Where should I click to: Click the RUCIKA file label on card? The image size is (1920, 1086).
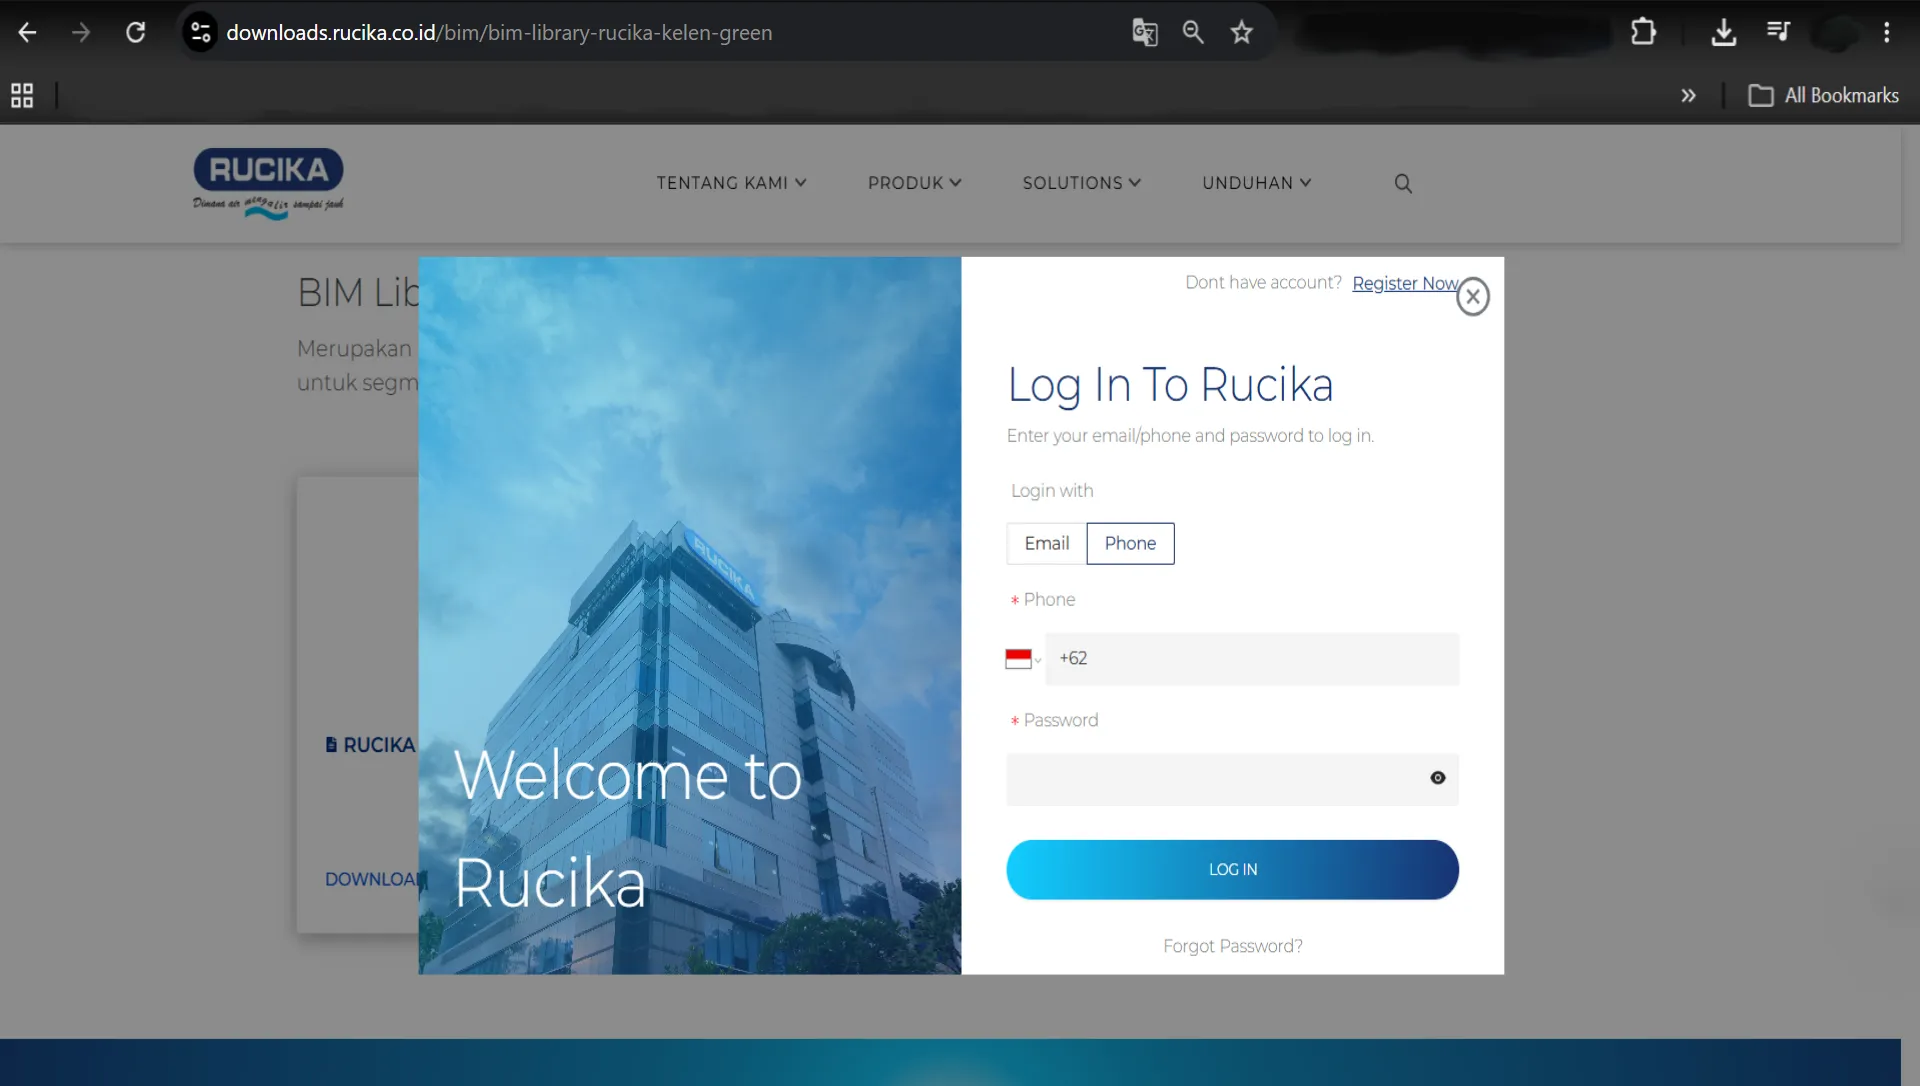[x=370, y=745]
